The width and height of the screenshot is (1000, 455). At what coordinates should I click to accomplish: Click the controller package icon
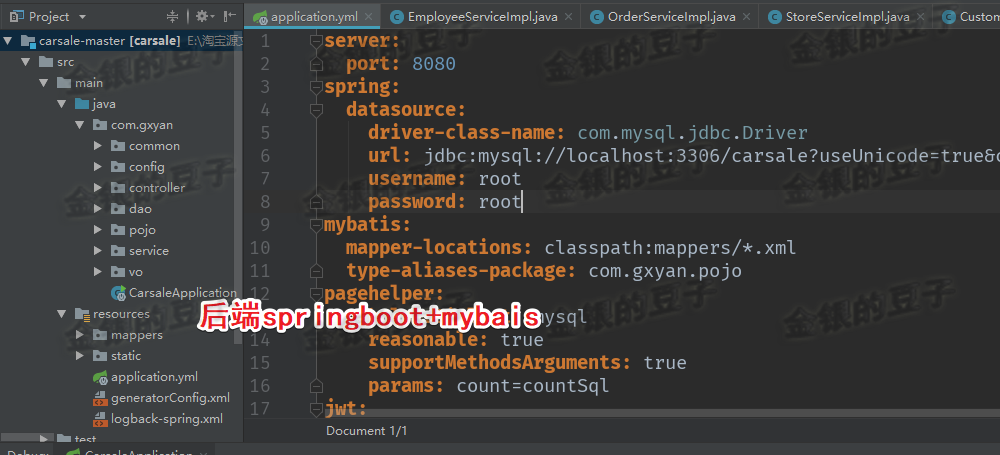(x=118, y=188)
